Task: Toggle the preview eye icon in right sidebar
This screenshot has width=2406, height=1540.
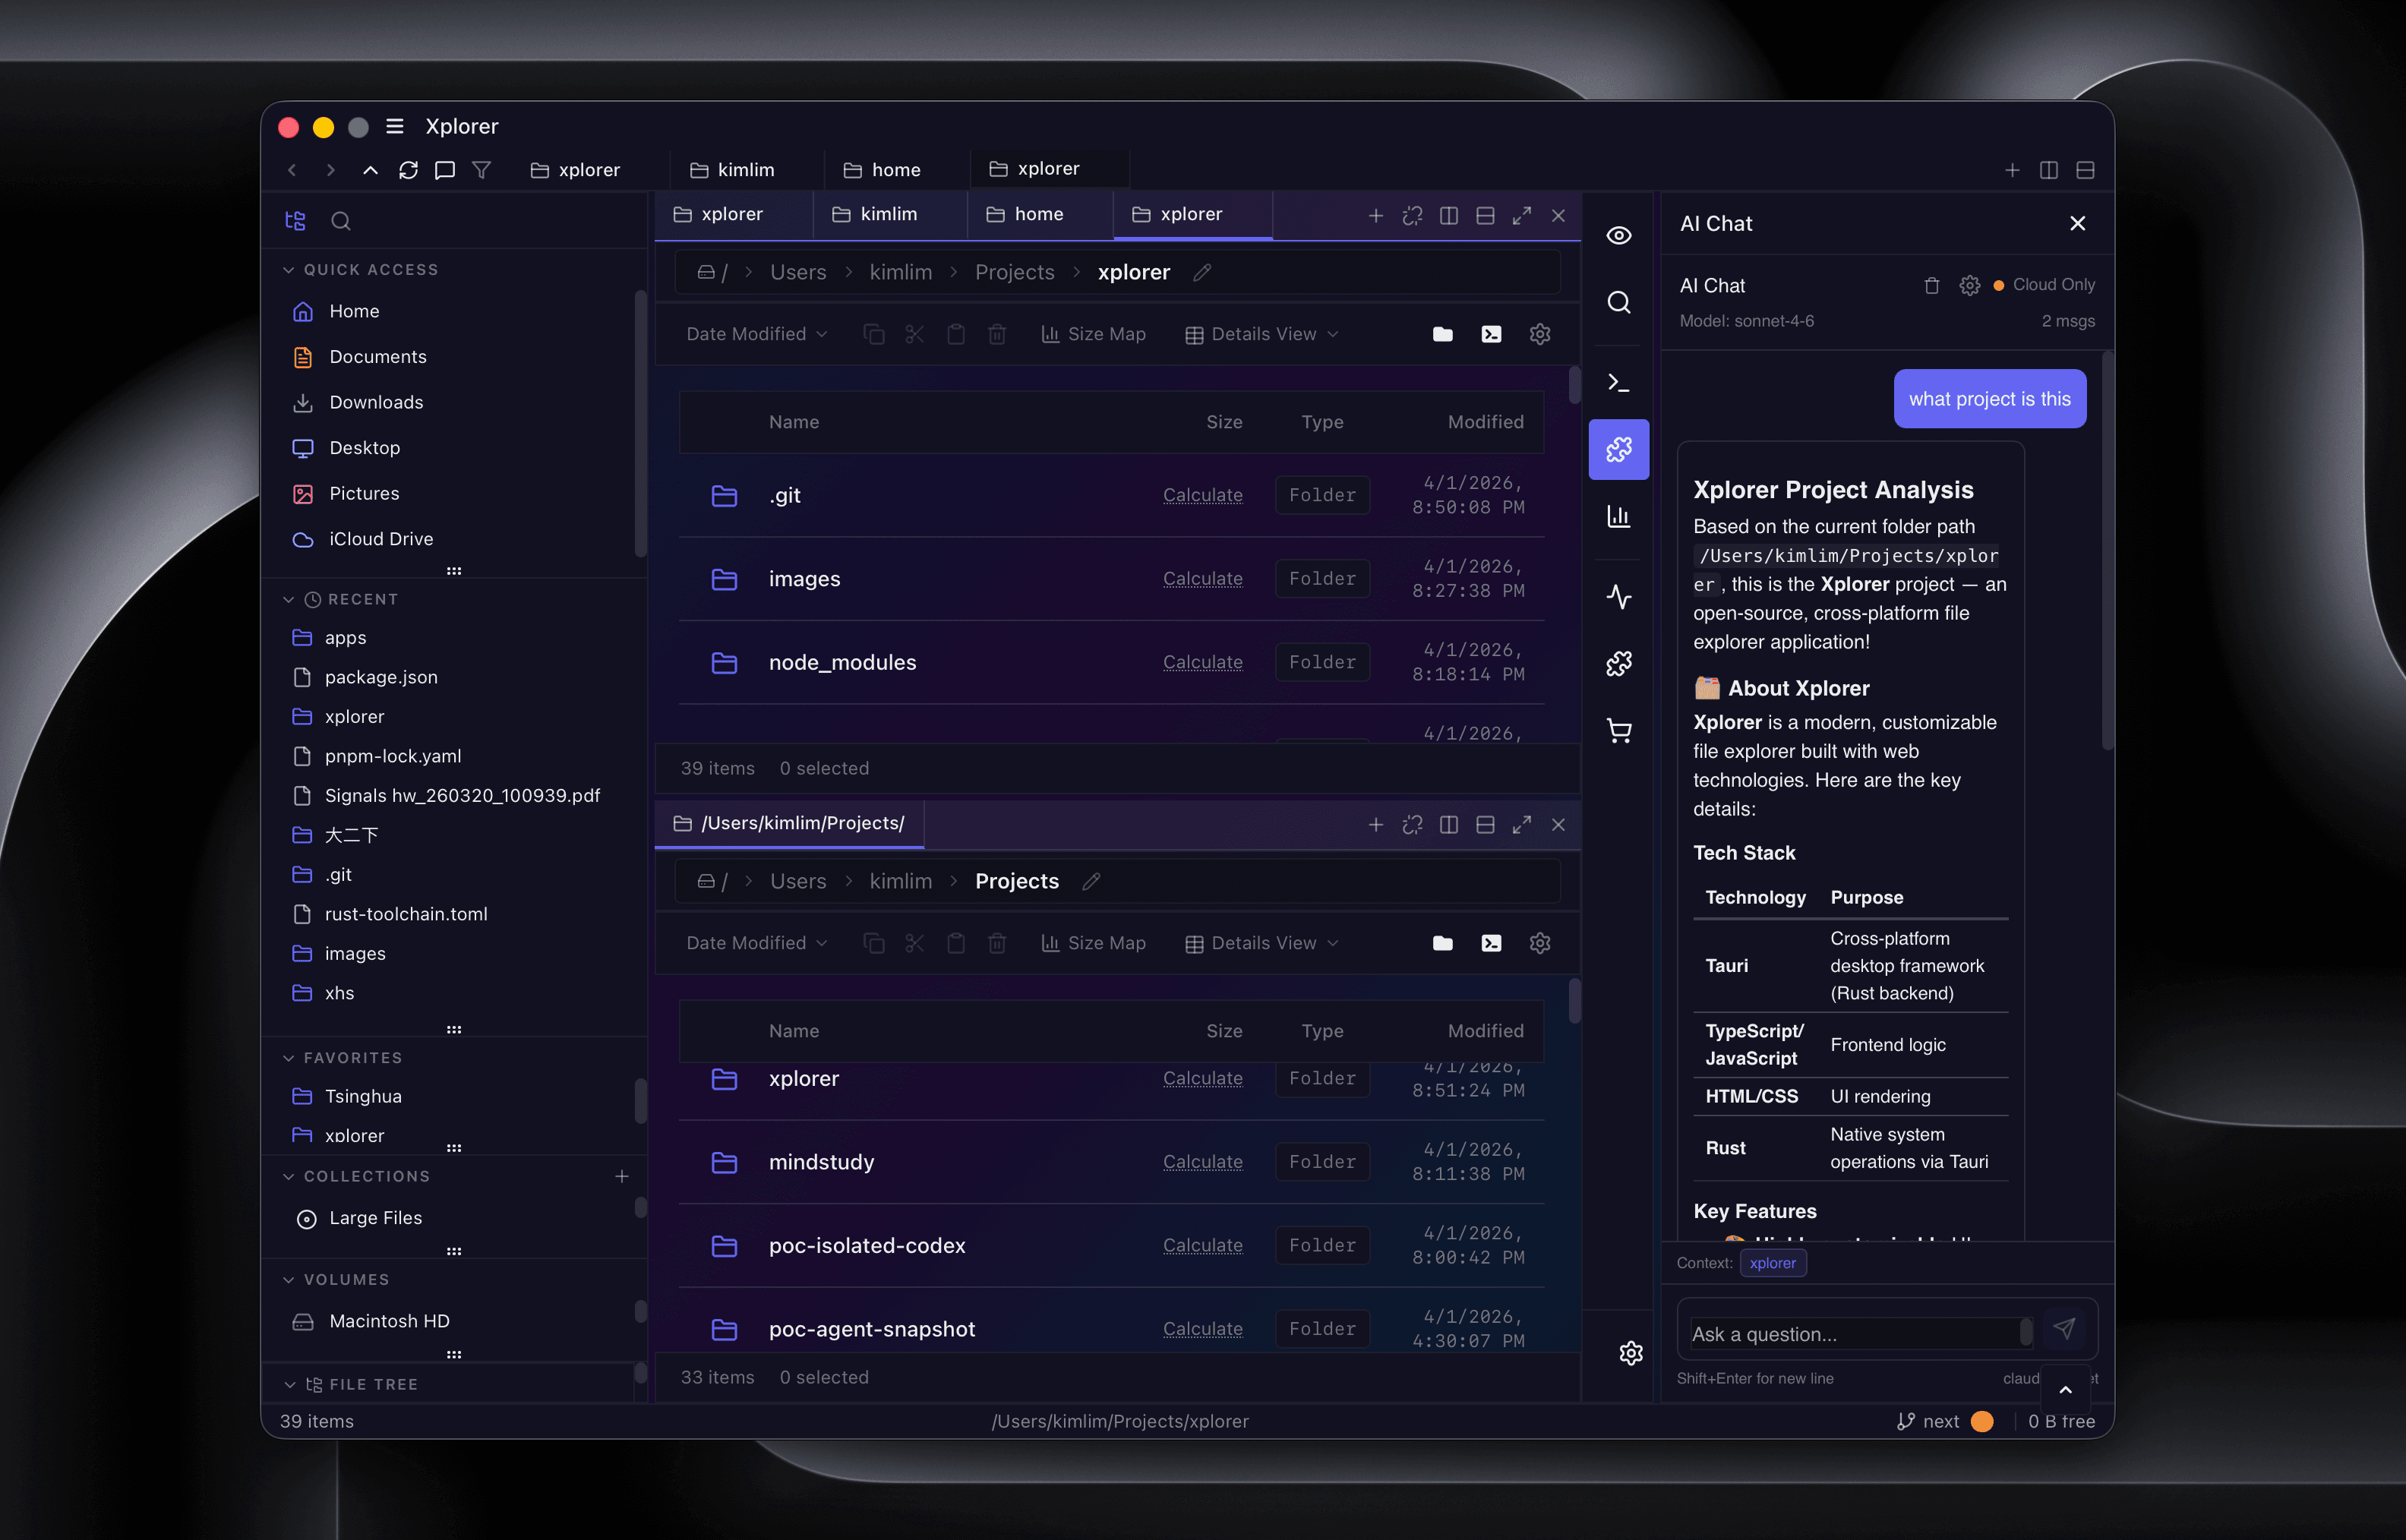Action: (x=1618, y=233)
